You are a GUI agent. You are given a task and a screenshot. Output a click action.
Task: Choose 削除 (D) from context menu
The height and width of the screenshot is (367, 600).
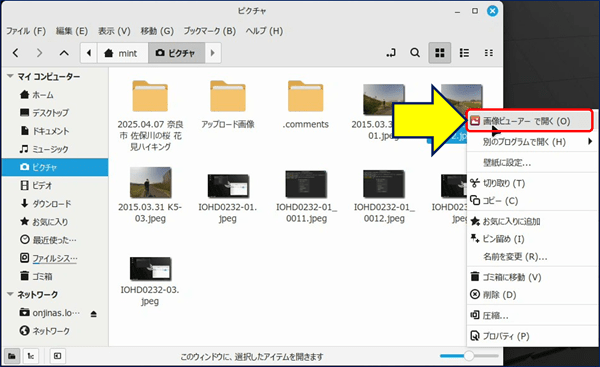532,295
